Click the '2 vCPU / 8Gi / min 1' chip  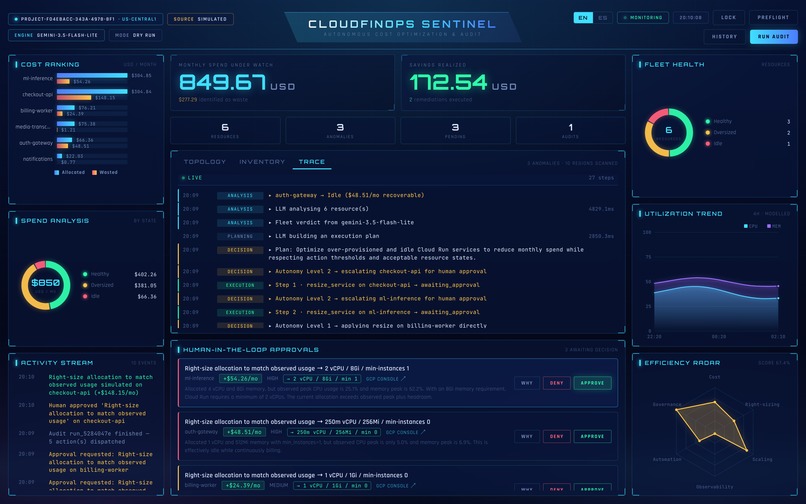coord(321,379)
